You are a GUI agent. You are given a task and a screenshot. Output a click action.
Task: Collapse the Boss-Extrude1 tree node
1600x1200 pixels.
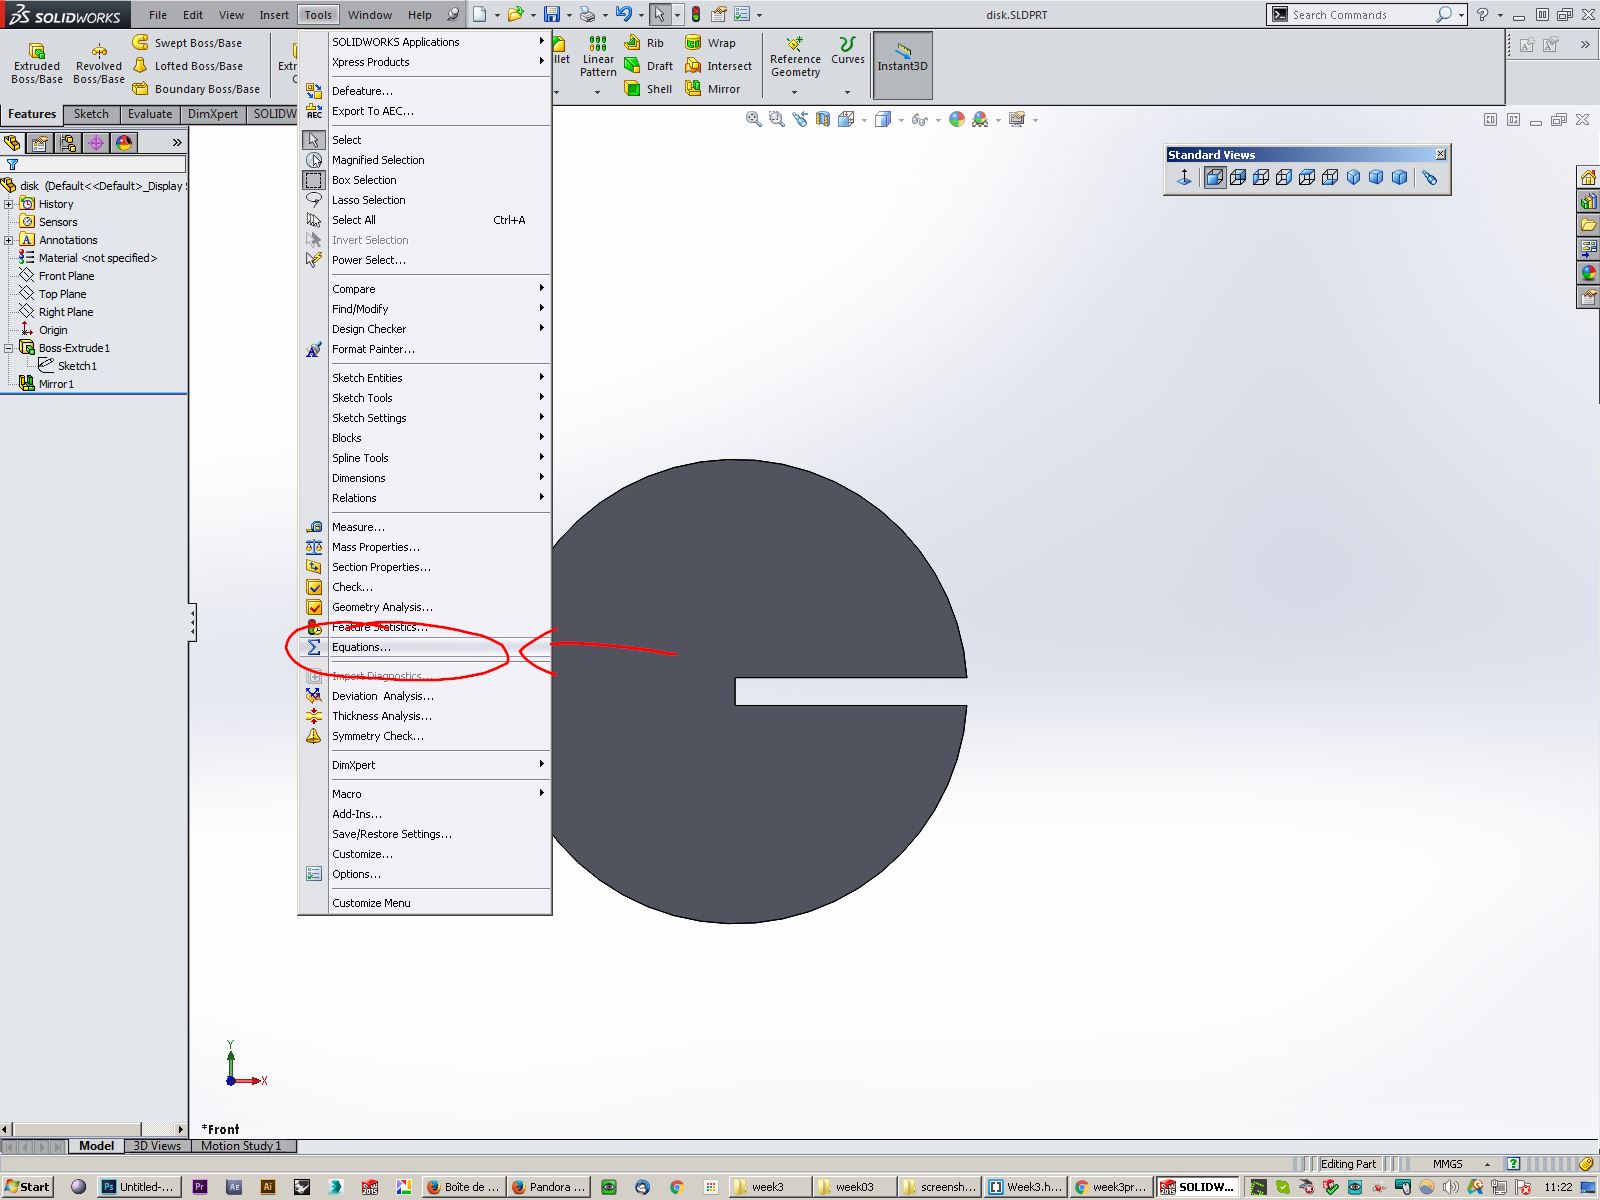9,348
